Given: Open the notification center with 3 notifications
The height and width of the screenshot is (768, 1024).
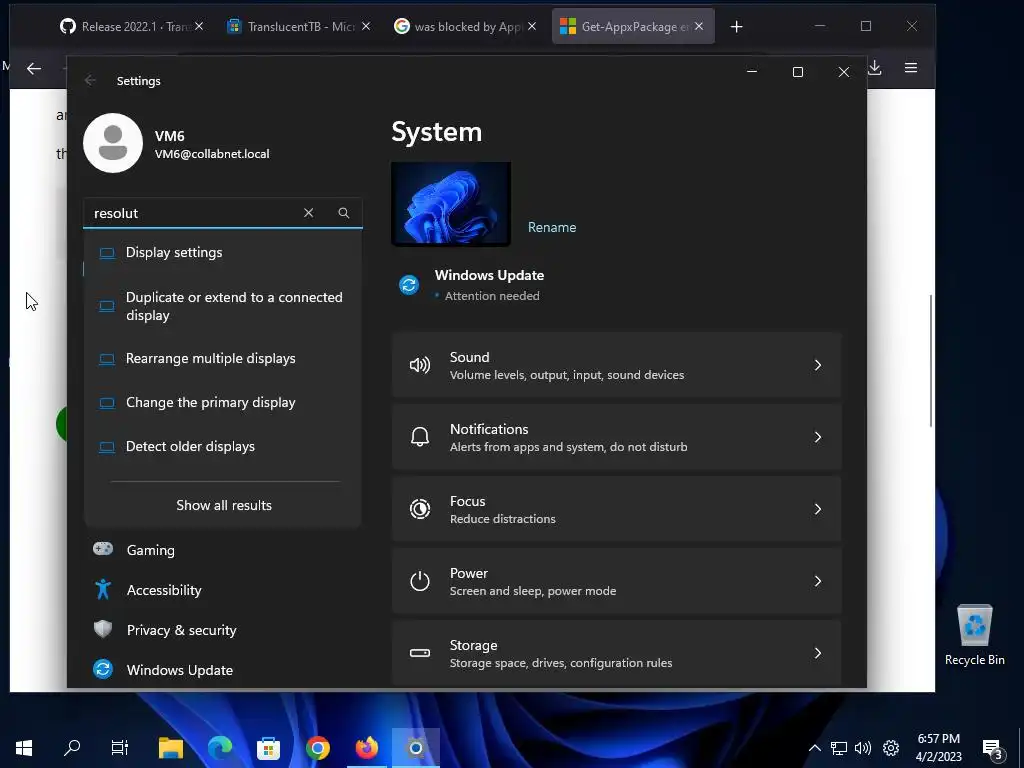Looking at the screenshot, I should point(993,749).
